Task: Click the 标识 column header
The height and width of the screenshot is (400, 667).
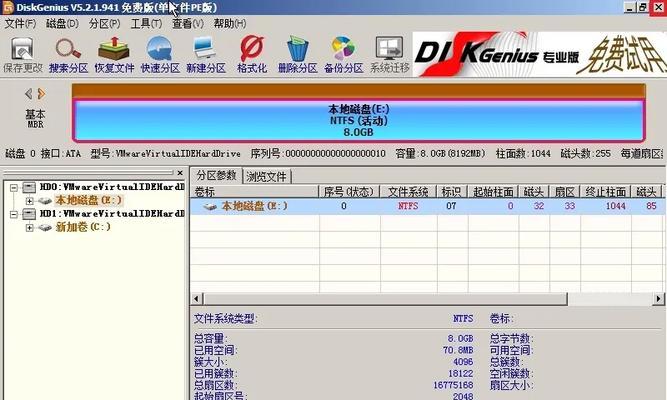Action: click(452, 192)
